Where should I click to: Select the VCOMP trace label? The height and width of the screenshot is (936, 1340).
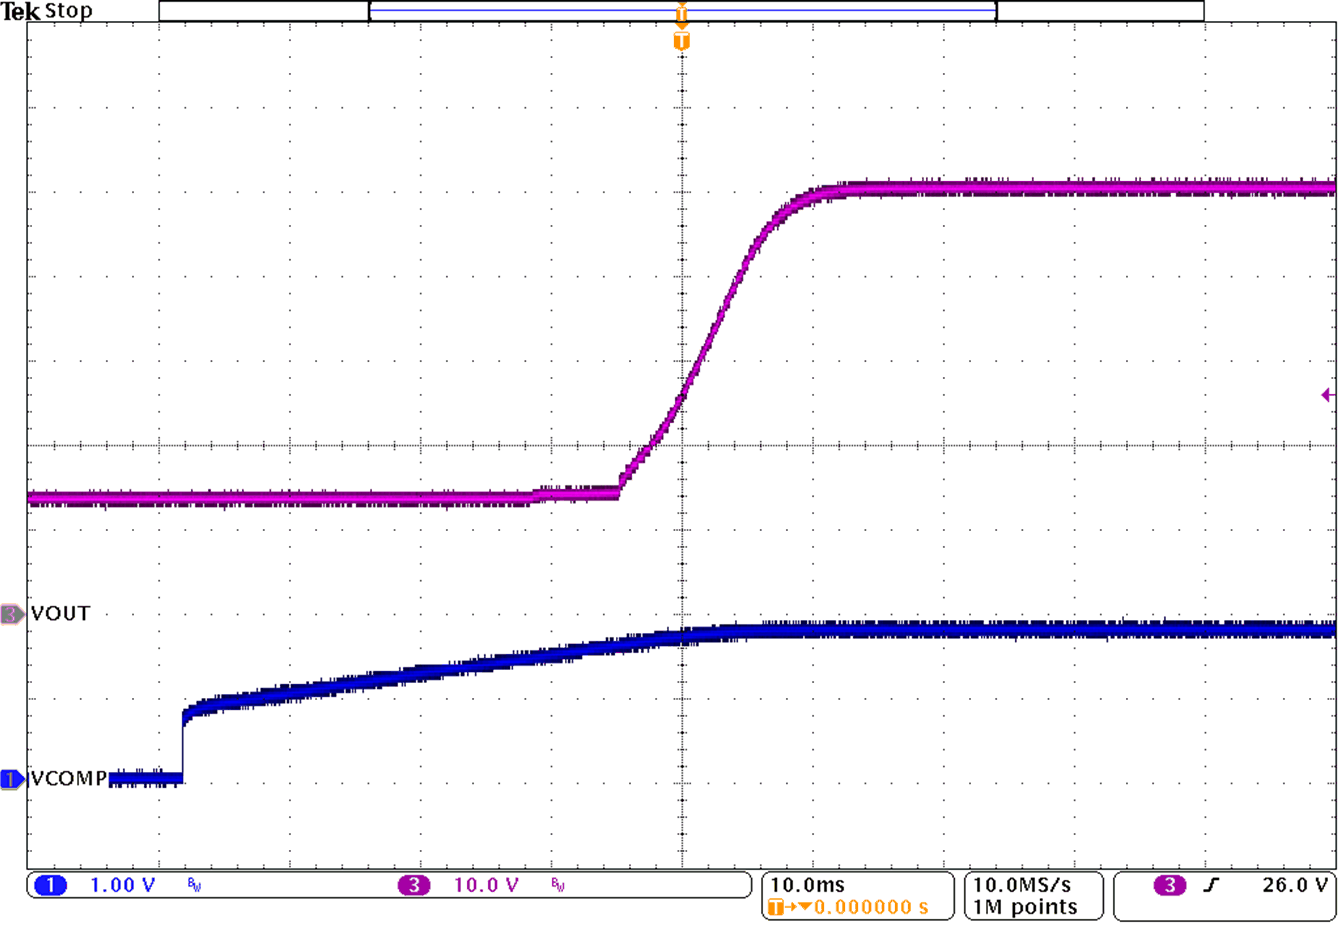(x=65, y=779)
